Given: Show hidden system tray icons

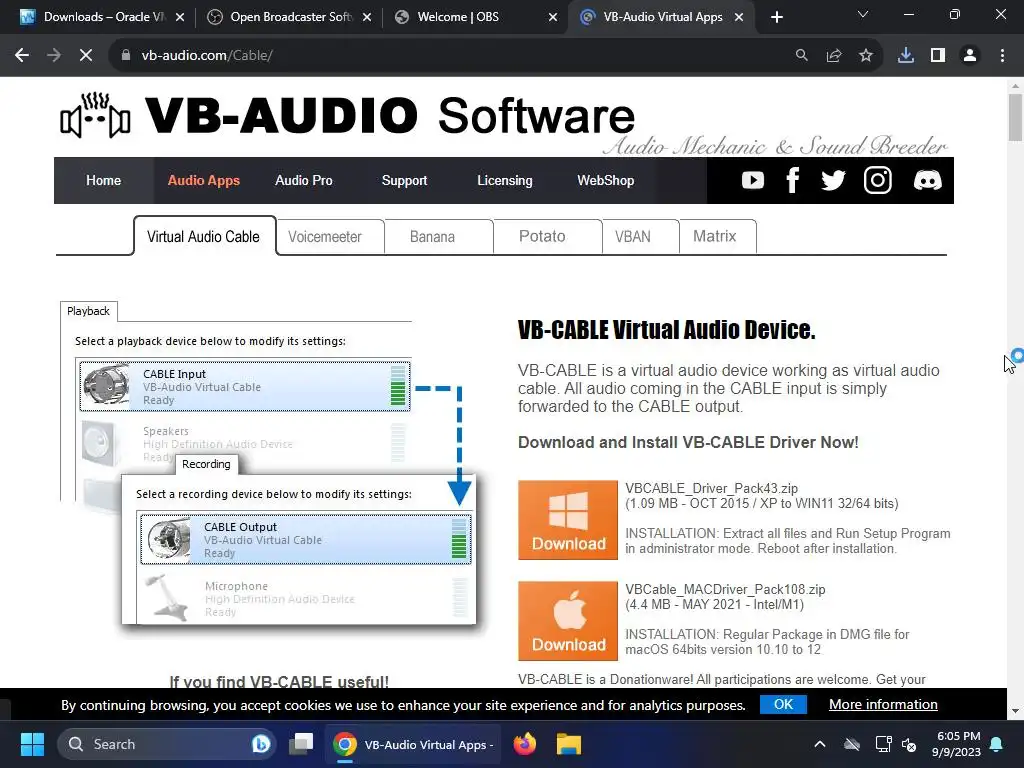Looking at the screenshot, I should [x=820, y=744].
